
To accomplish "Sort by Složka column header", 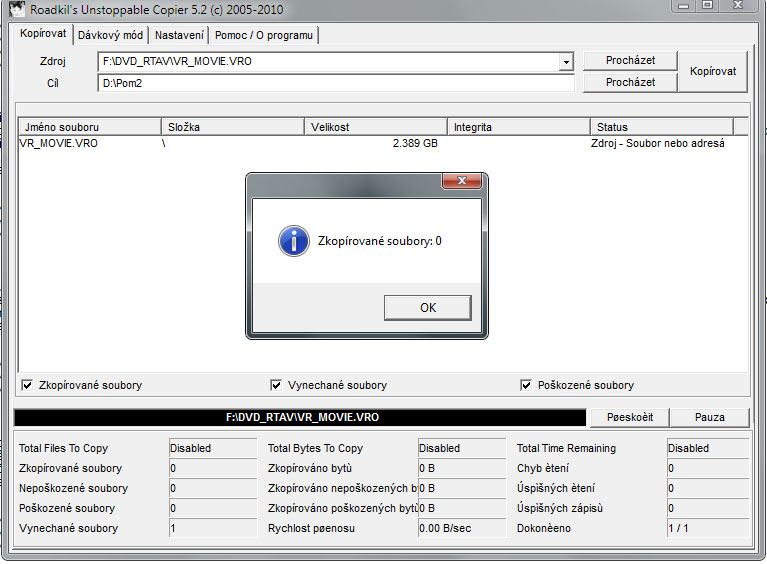I will tap(233, 127).
